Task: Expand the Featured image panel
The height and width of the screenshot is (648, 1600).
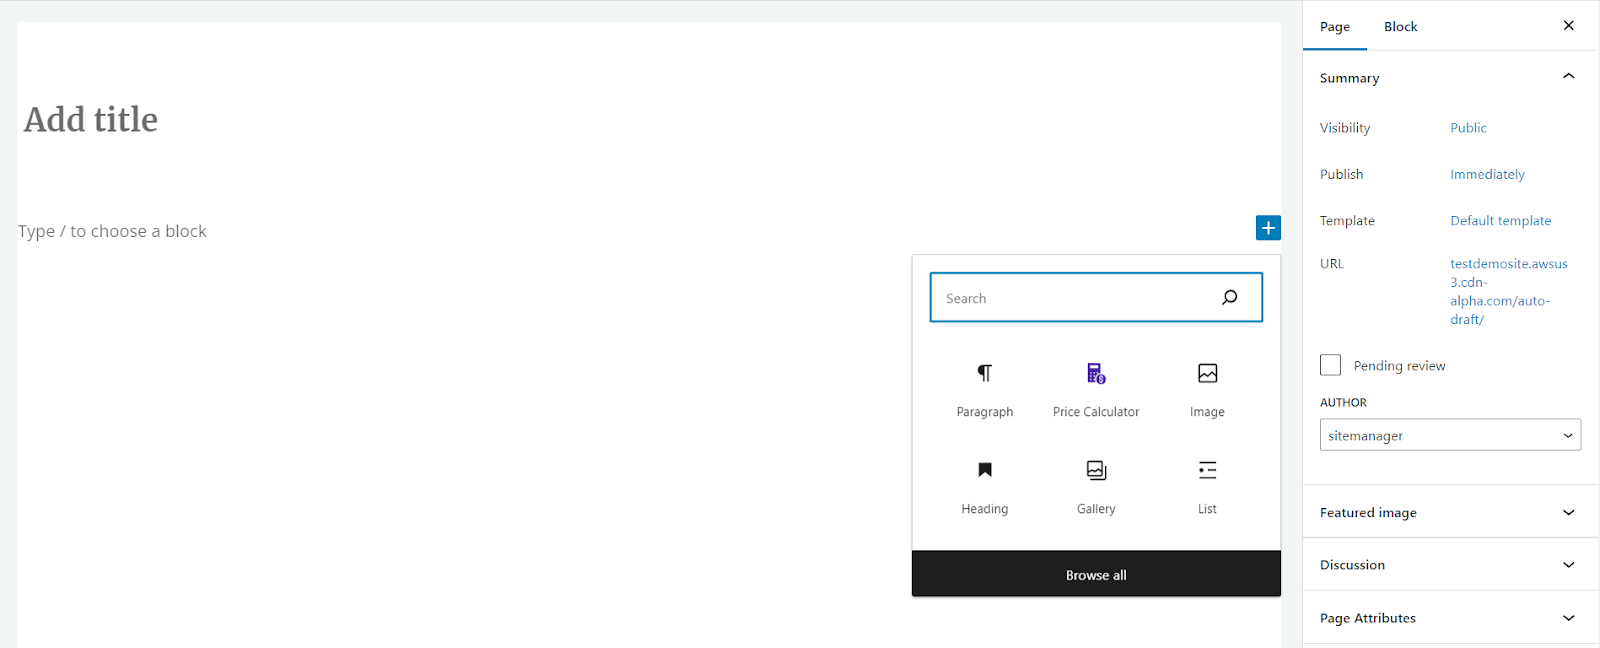Action: (x=1450, y=512)
